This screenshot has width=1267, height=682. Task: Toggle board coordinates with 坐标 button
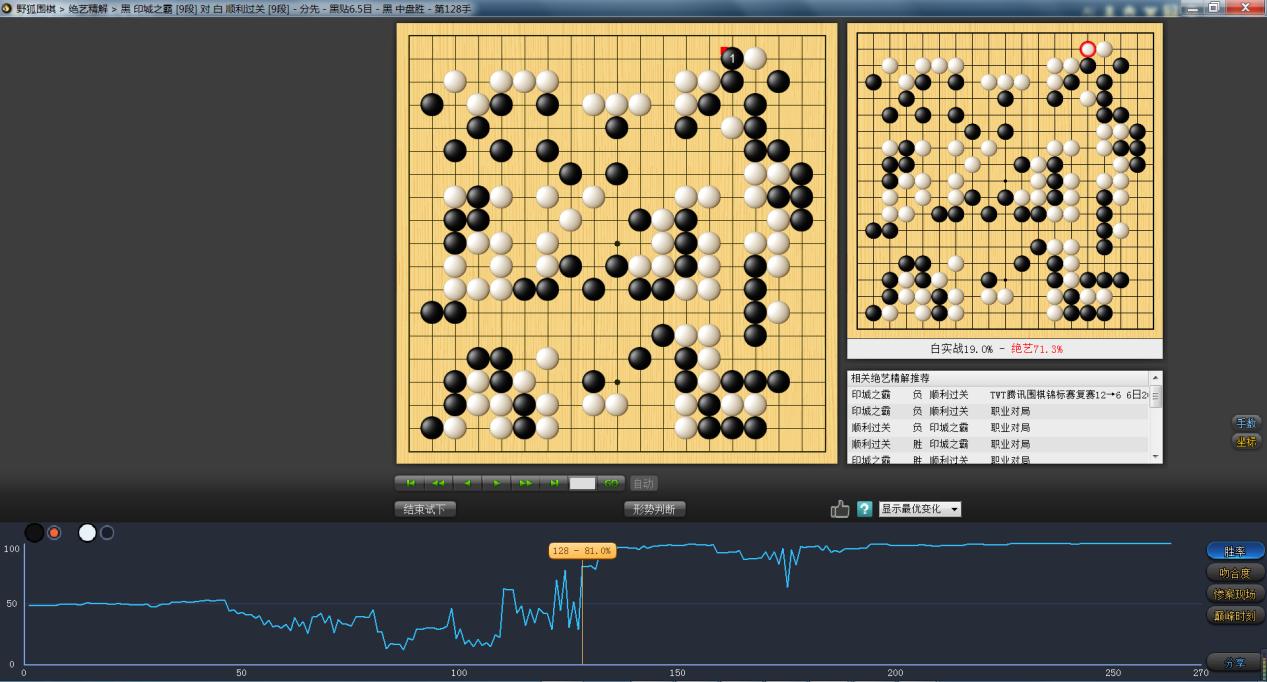[x=1245, y=442]
